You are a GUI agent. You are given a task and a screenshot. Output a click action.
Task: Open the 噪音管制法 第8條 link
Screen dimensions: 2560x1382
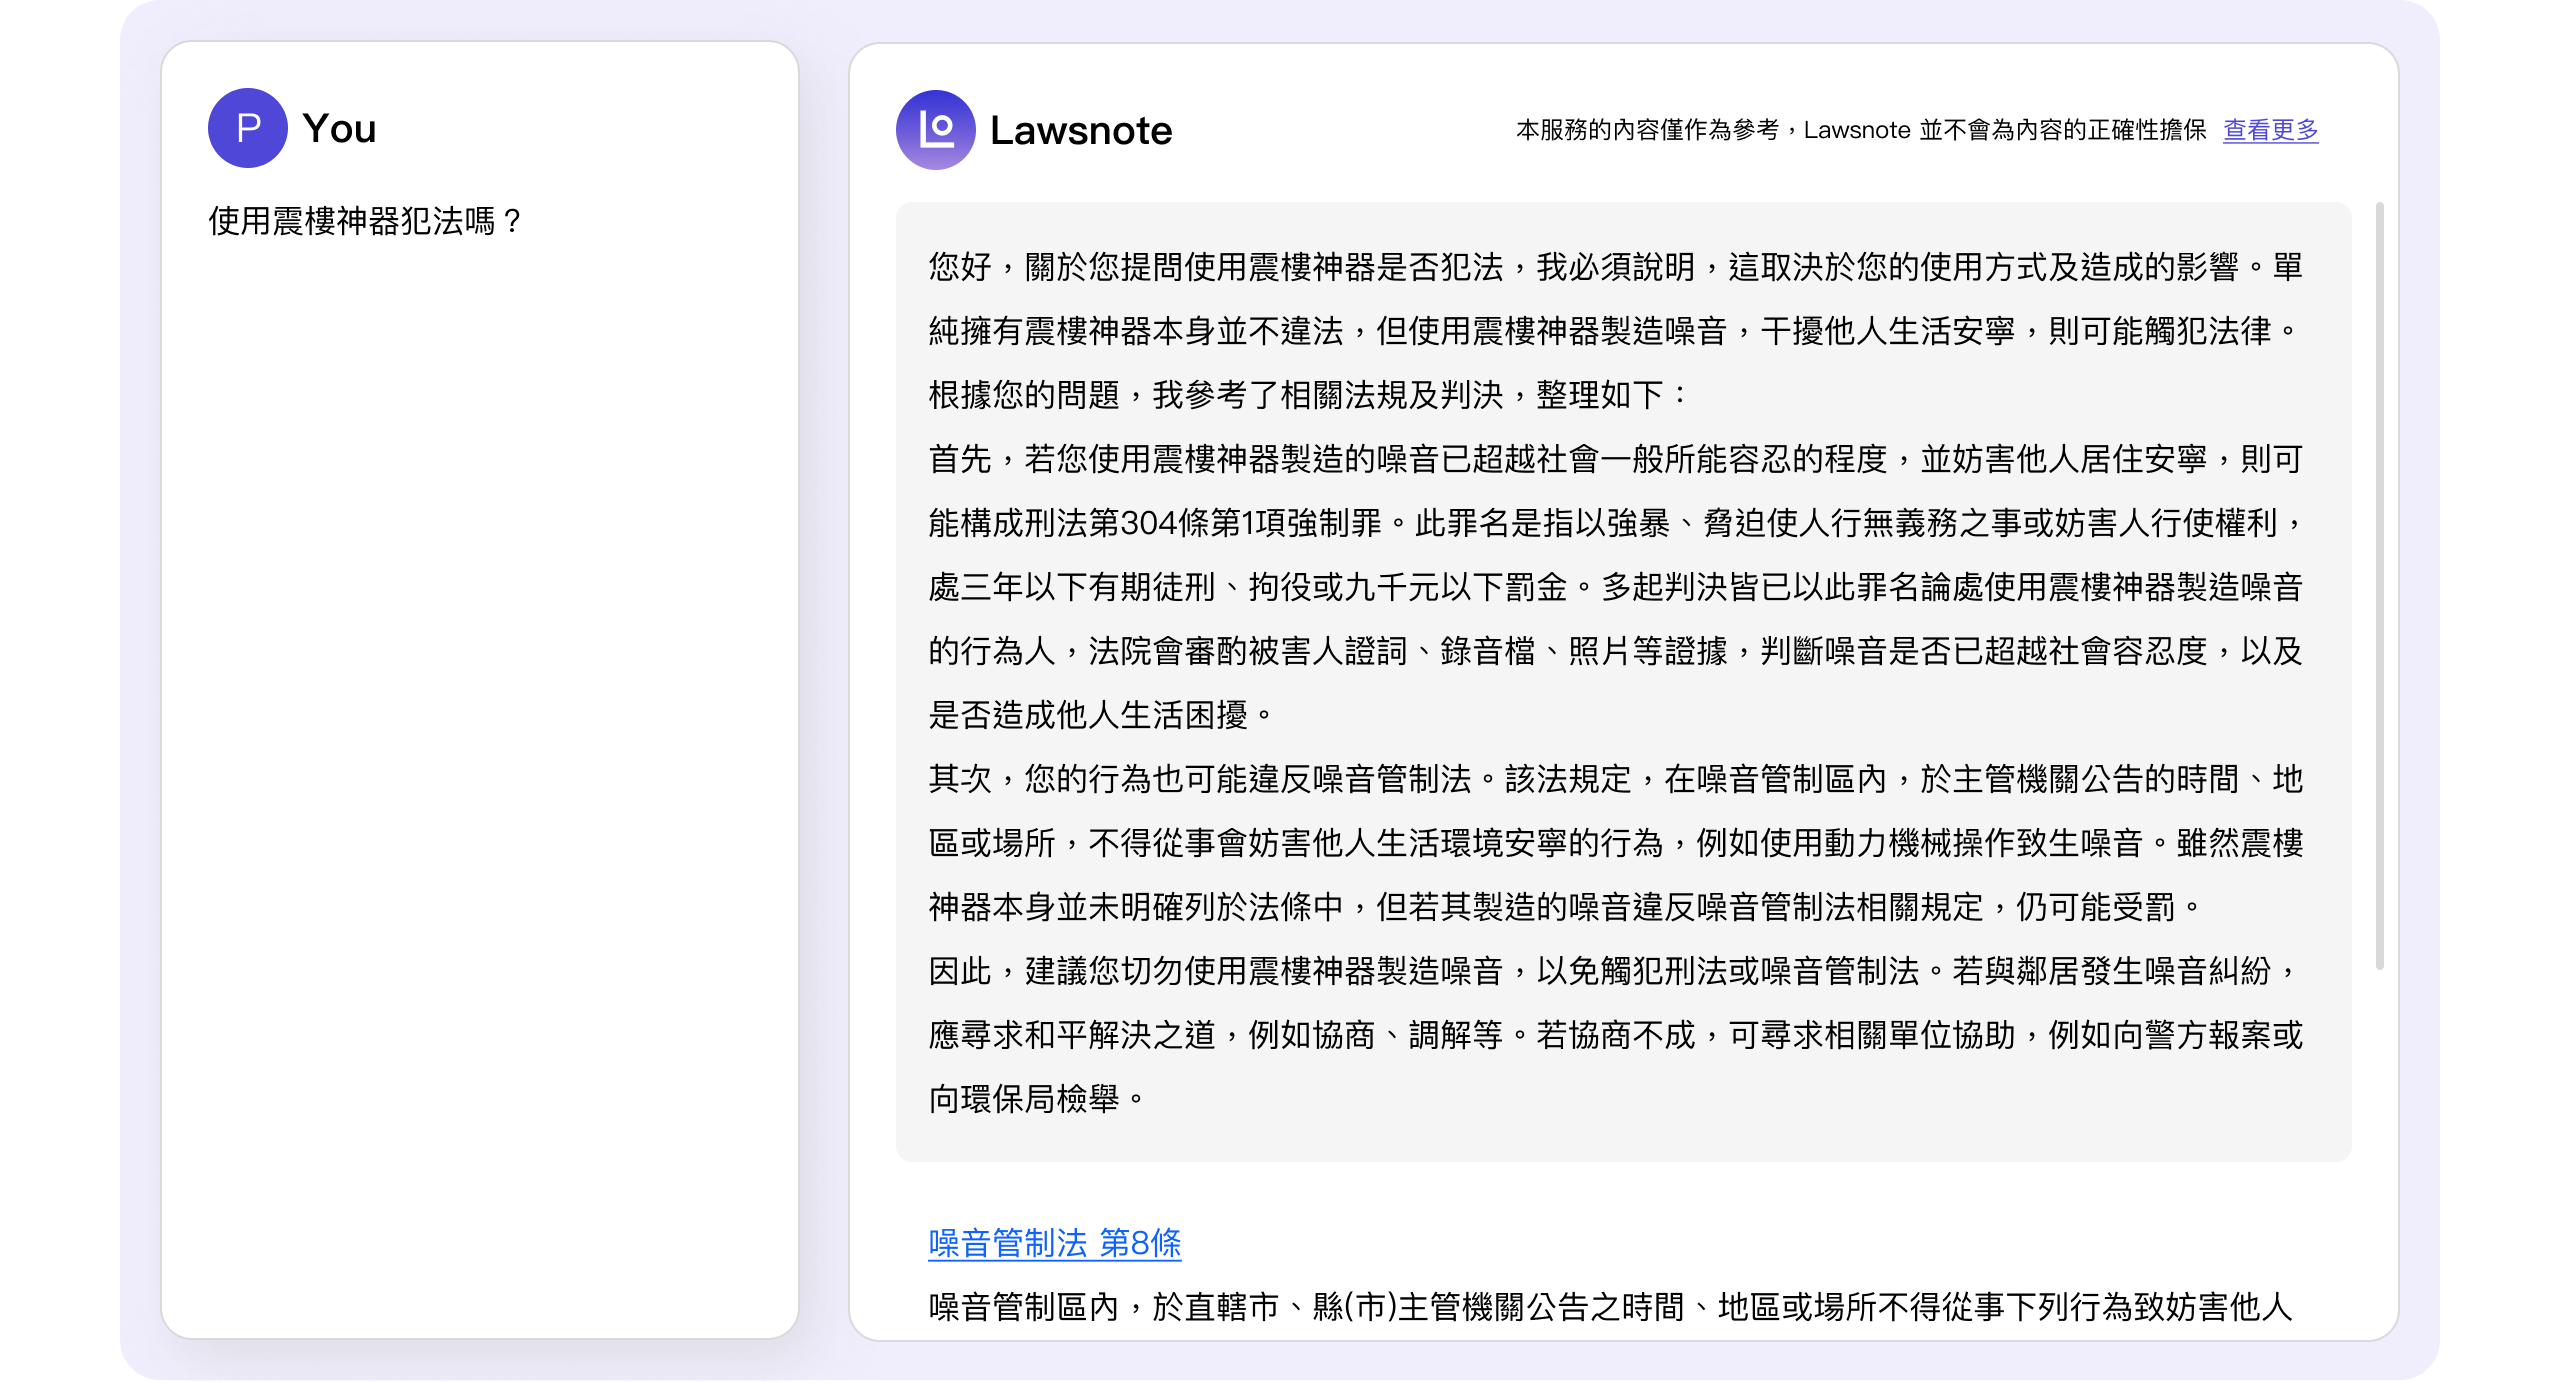[x=1054, y=1243]
